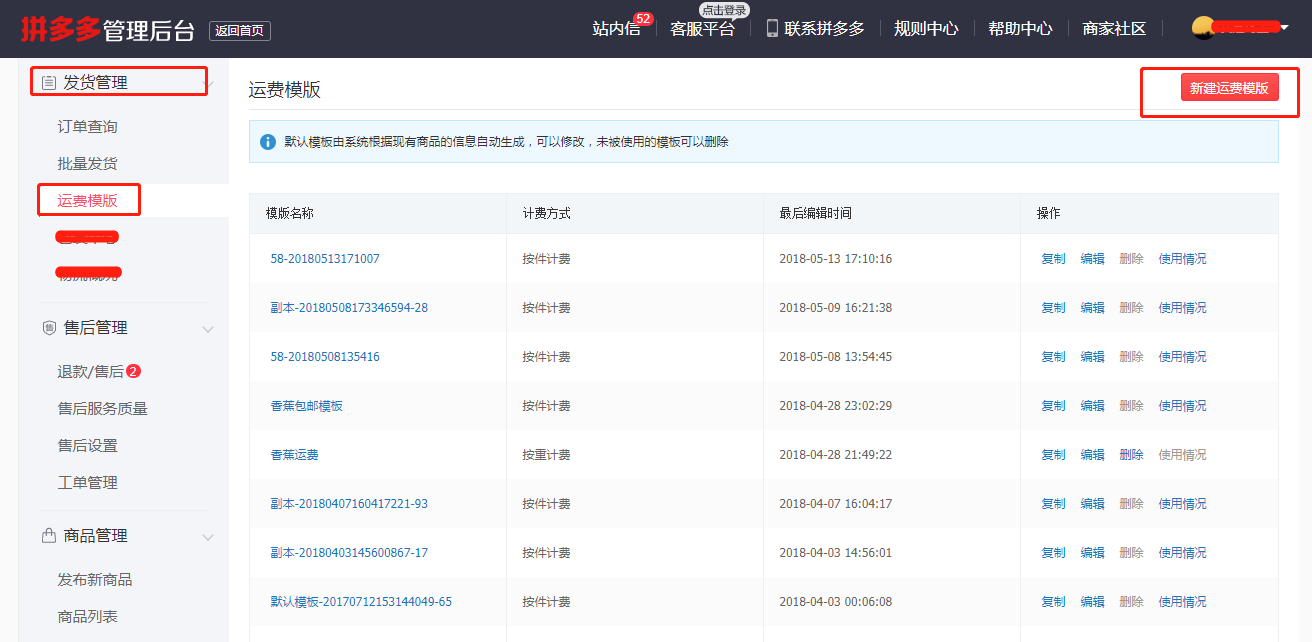The image size is (1312, 642).
Task: Click the 点击登录 tooltip bubble
Action: click(x=724, y=10)
